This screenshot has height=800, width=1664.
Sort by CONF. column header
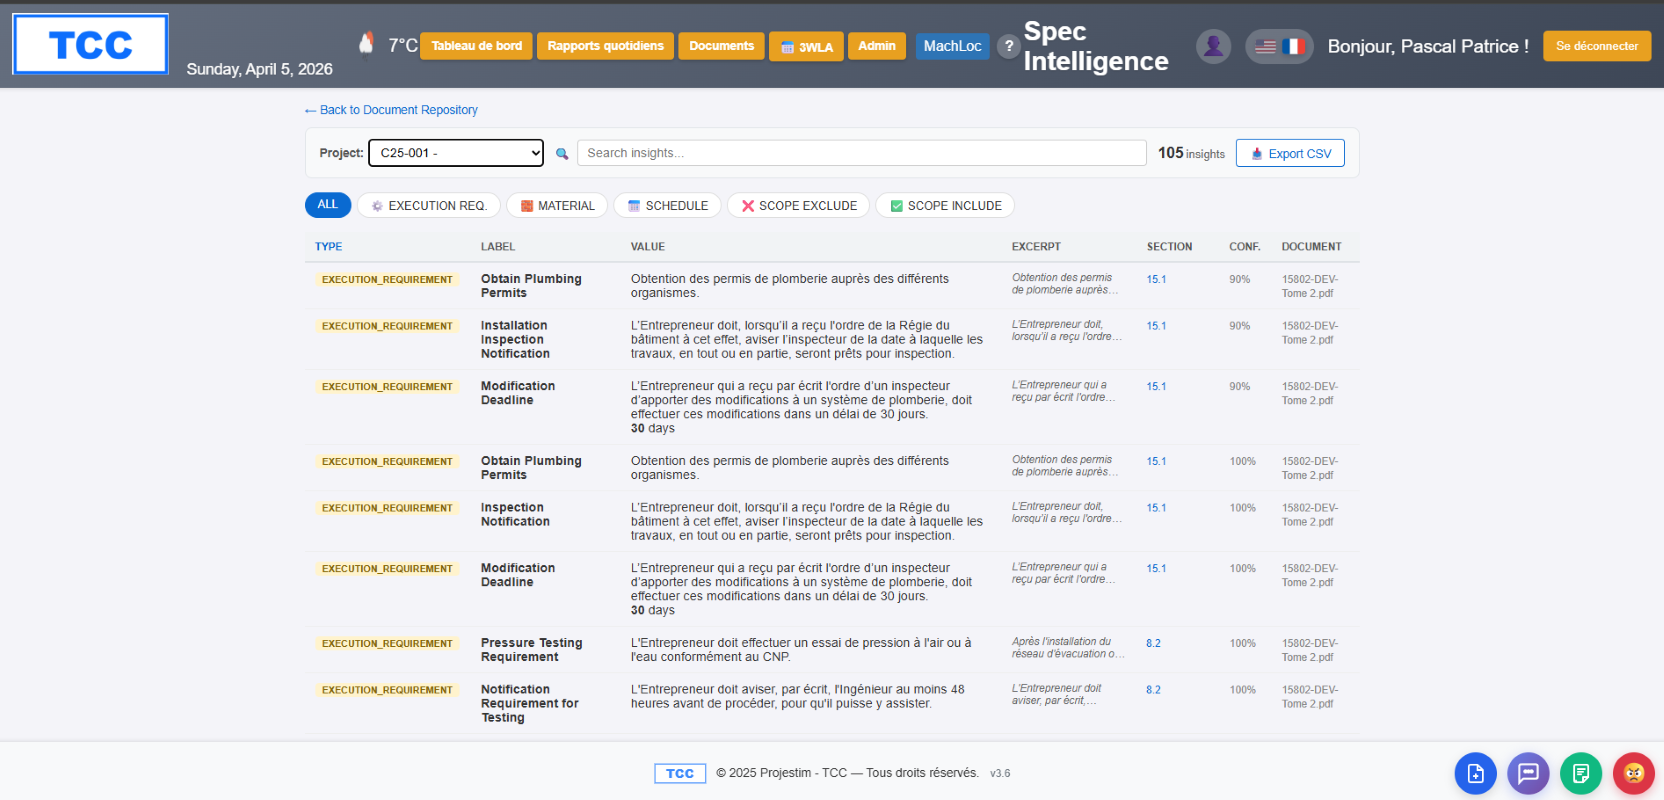point(1245,247)
